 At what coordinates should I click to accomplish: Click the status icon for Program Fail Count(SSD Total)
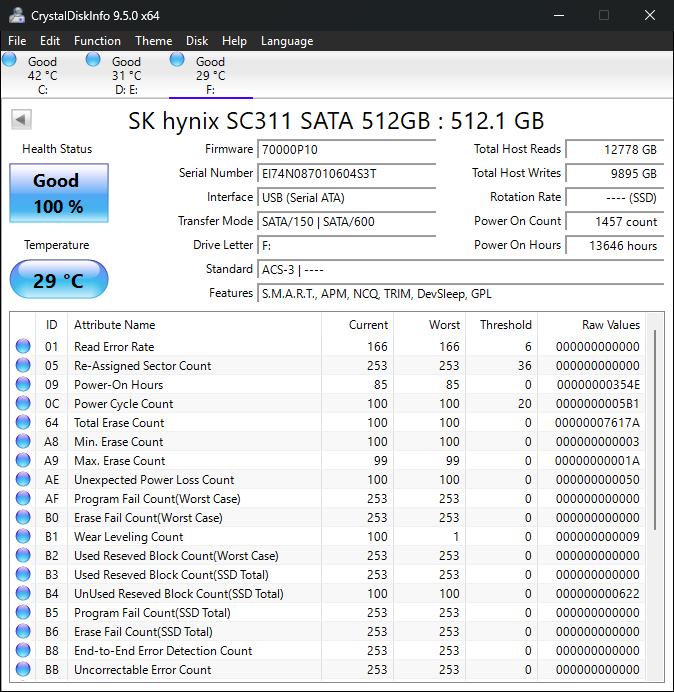pos(23,612)
